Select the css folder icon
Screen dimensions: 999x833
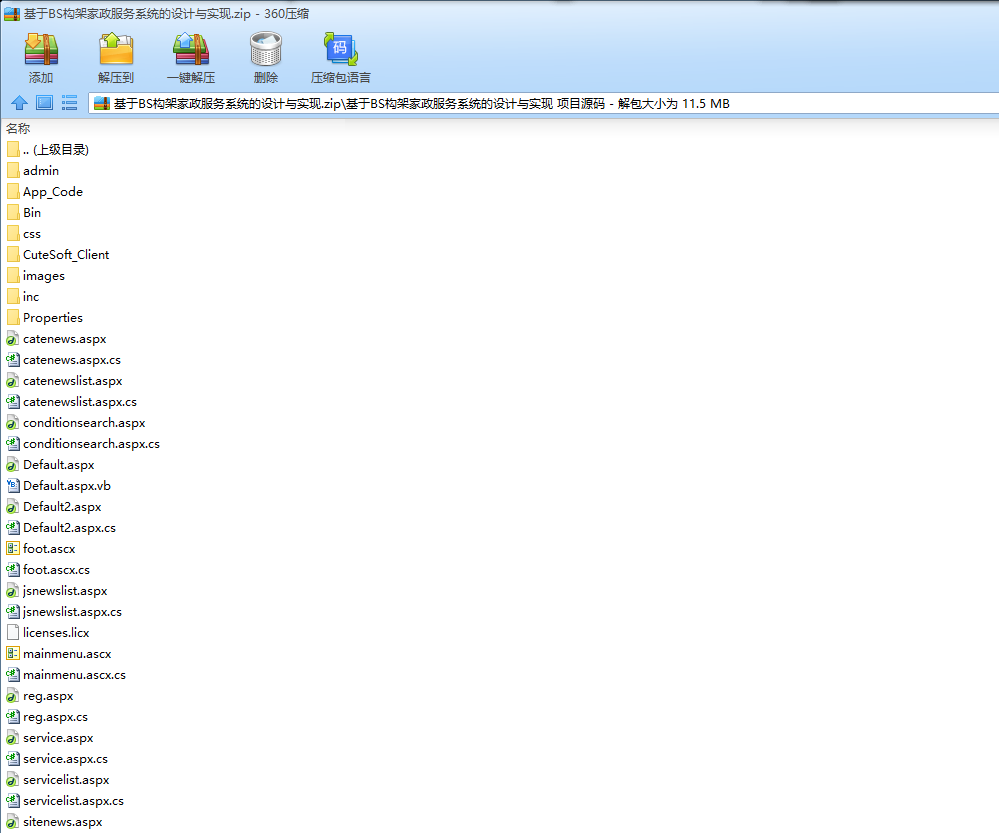13,234
